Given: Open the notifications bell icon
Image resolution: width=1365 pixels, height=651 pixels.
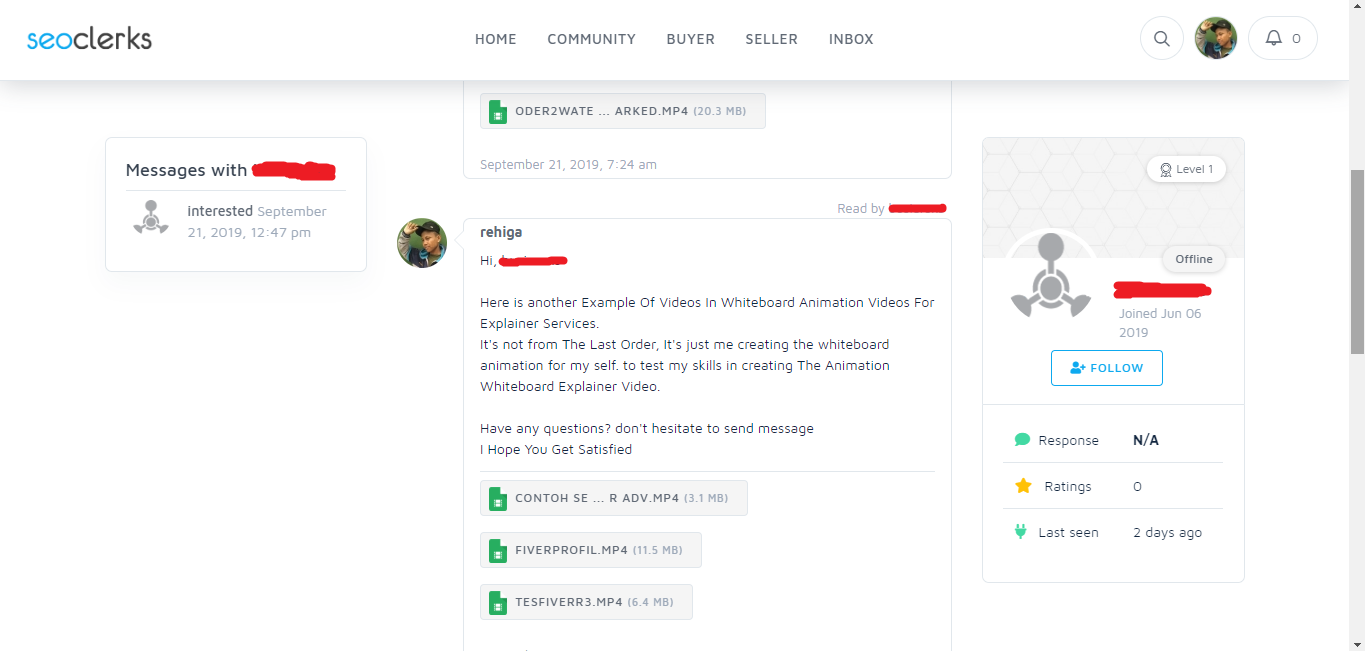Looking at the screenshot, I should coord(1273,38).
